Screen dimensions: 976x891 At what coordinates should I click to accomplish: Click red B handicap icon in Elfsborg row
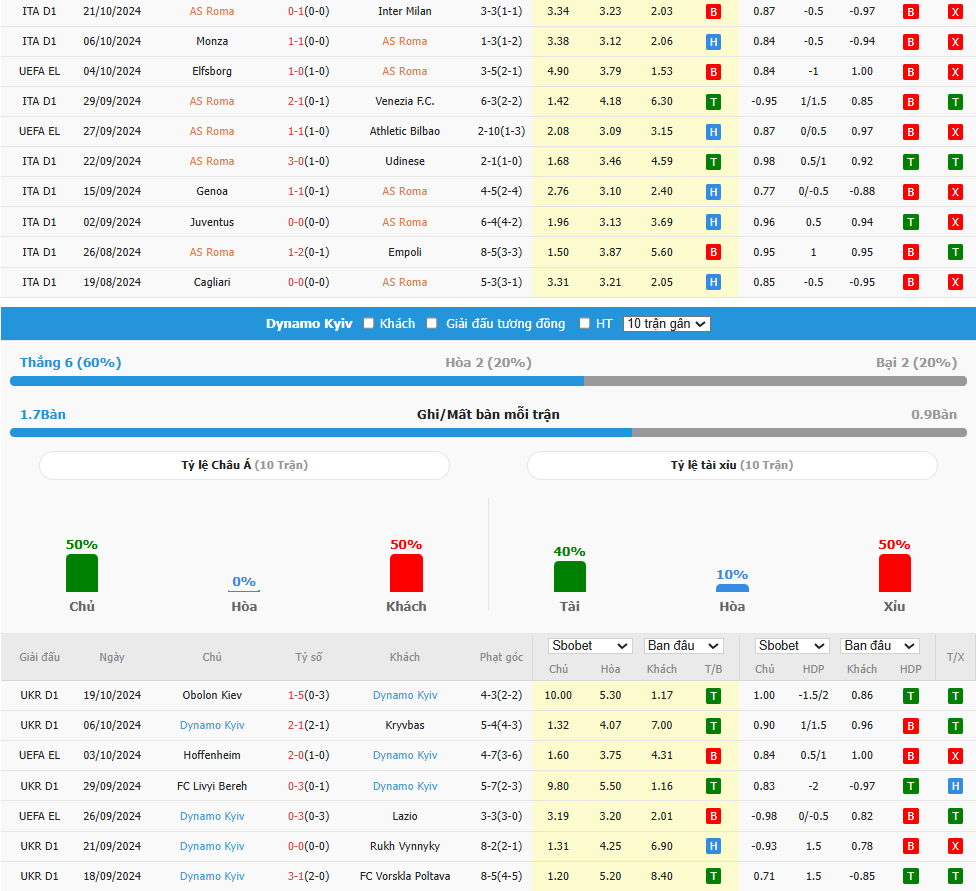(x=910, y=72)
